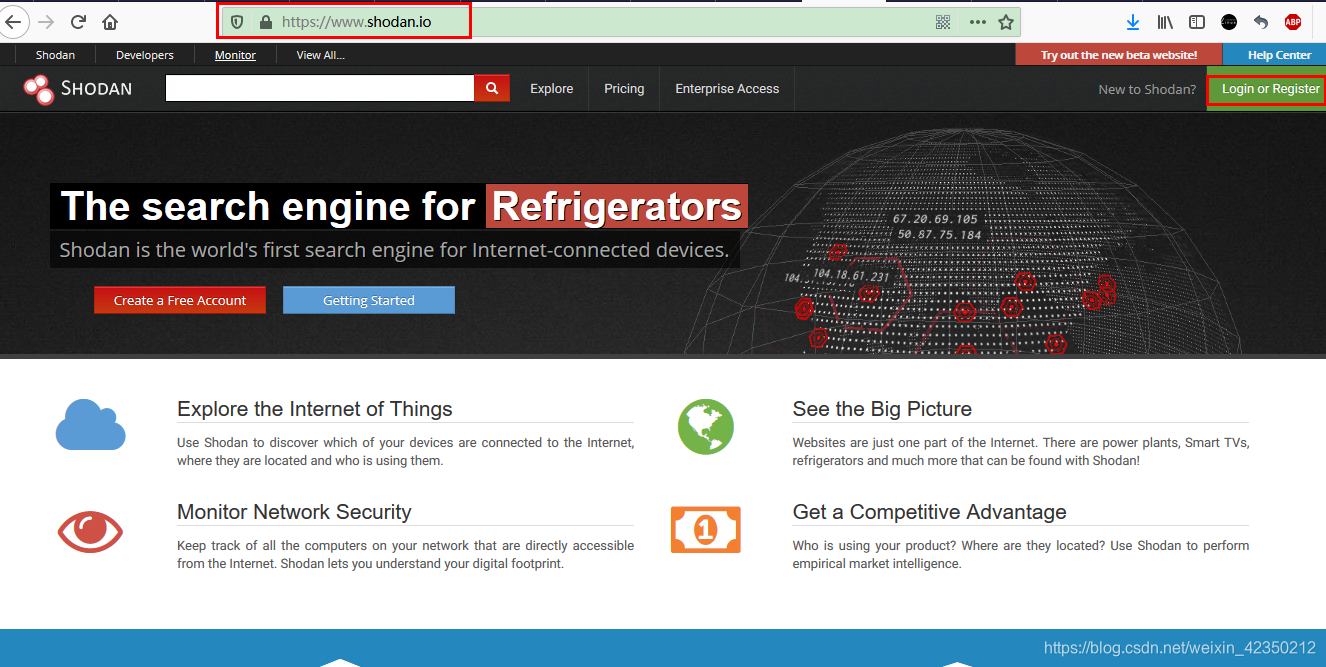Screen dimensions: 1326x667
Task: Open Enterprise Access
Action: tap(727, 89)
